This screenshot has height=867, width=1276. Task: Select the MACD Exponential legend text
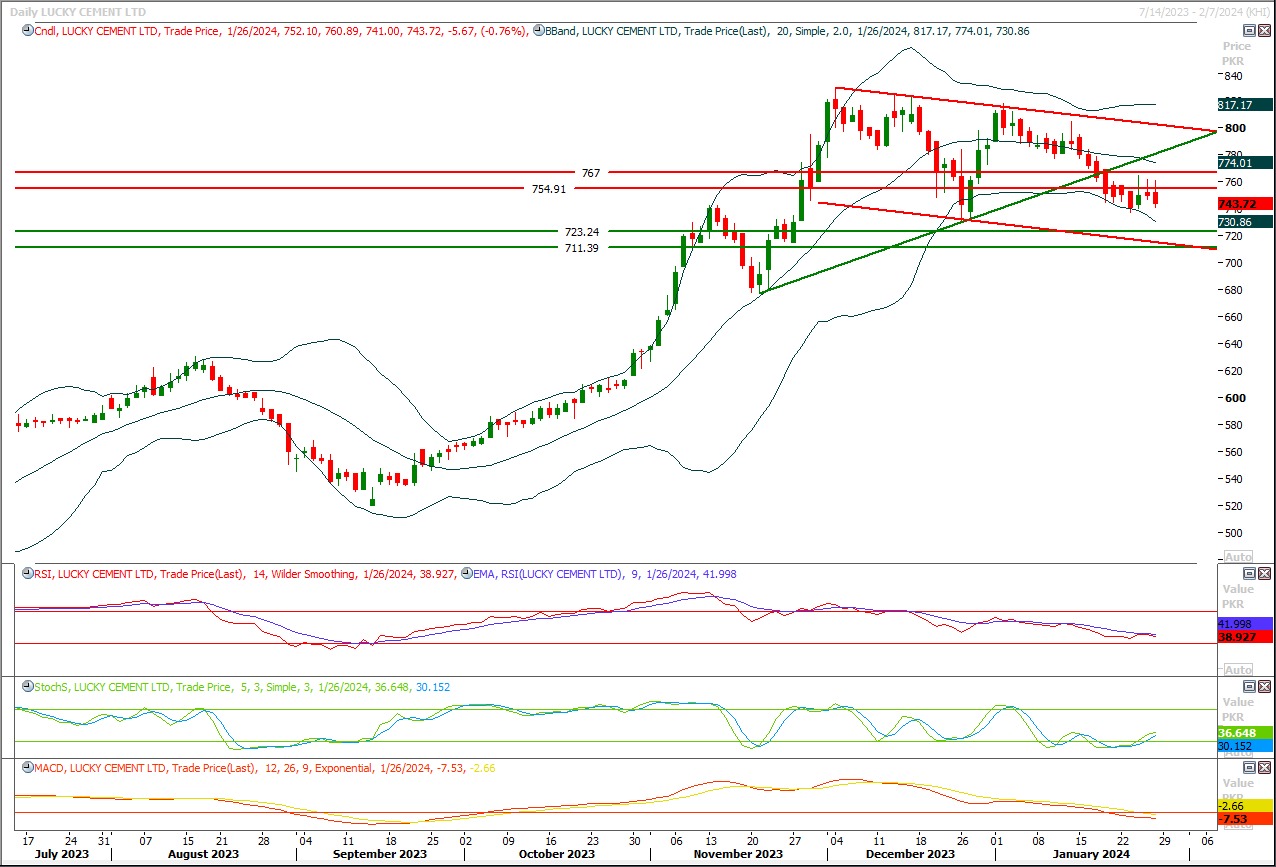tap(264, 768)
